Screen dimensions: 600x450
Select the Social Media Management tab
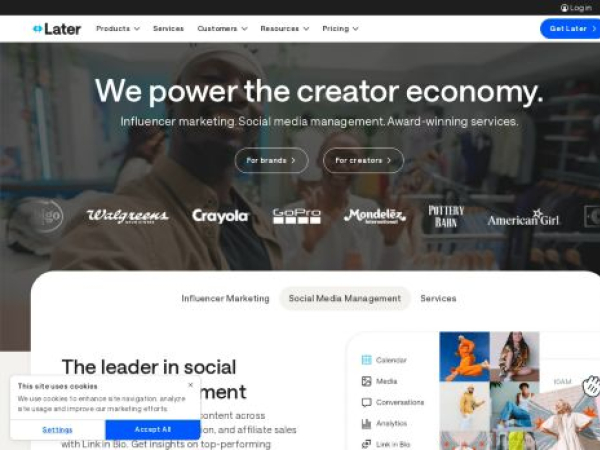click(x=345, y=298)
